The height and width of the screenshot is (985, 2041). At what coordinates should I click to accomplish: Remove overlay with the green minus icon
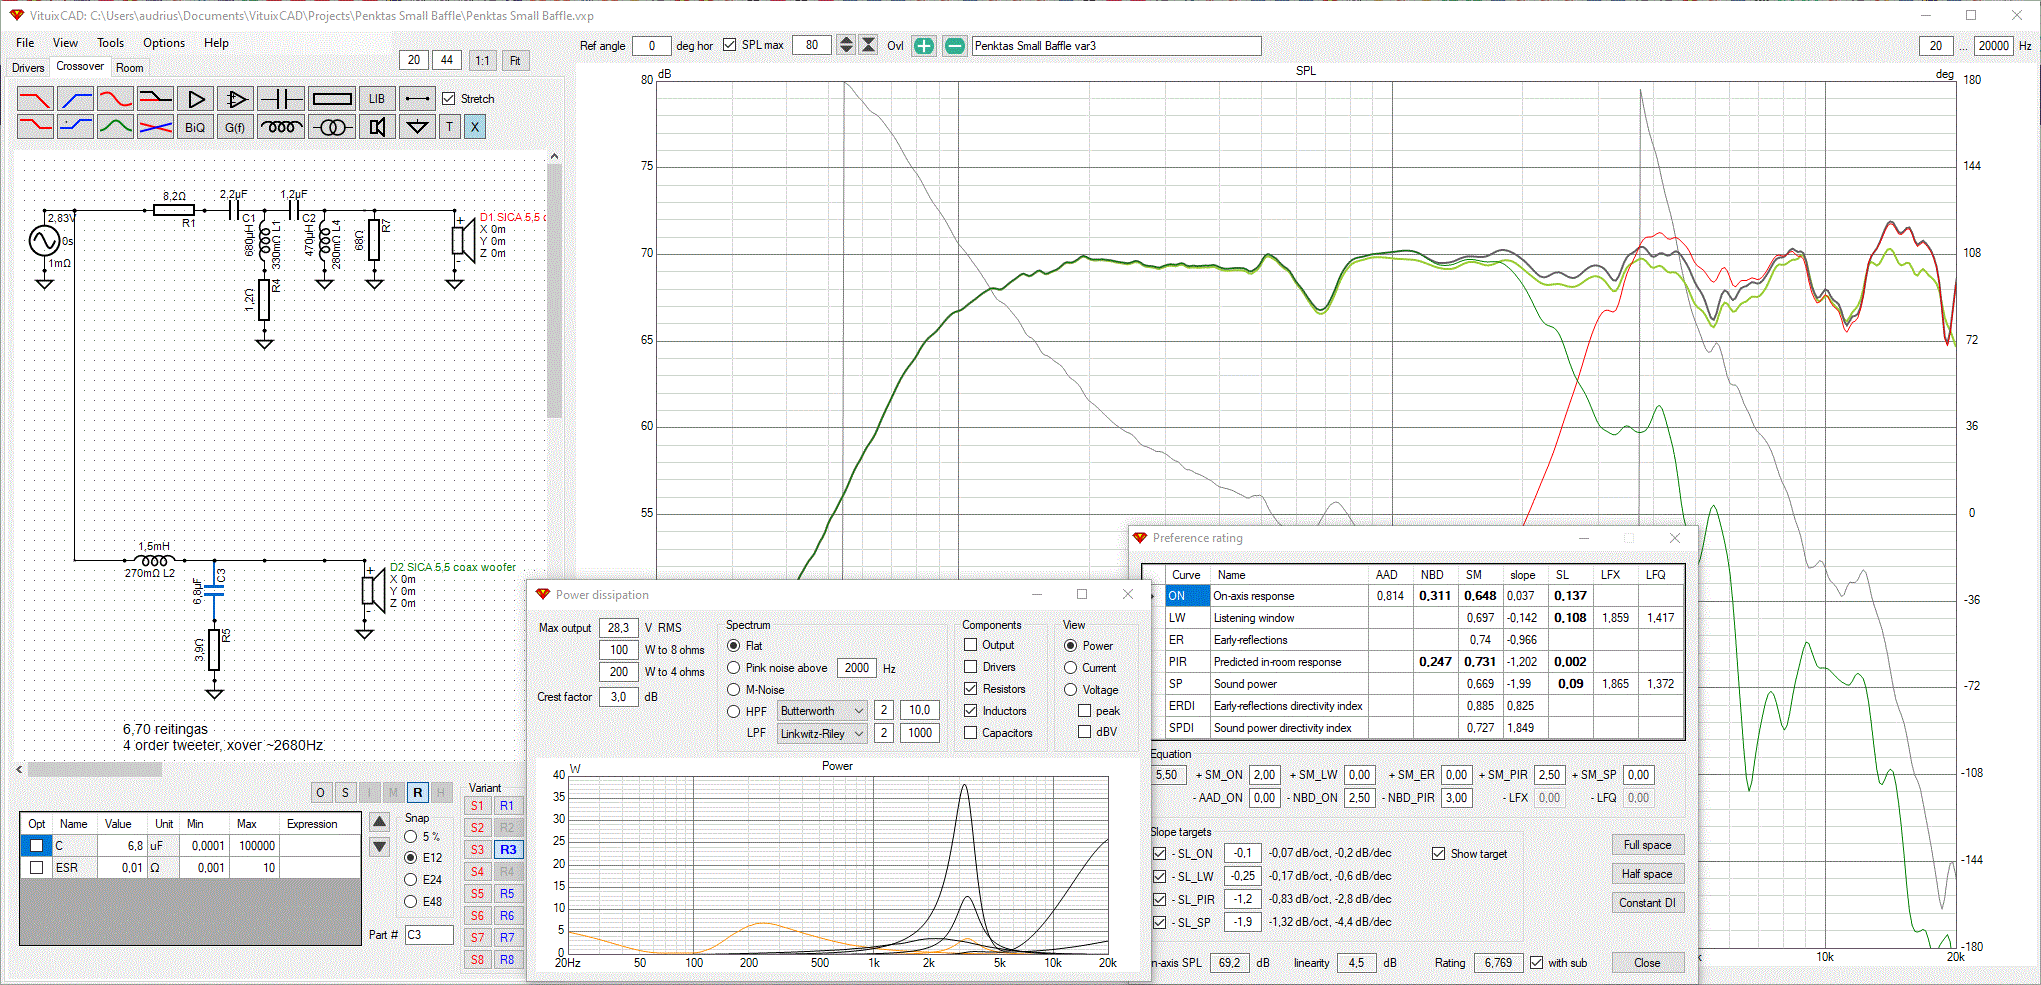coord(955,46)
